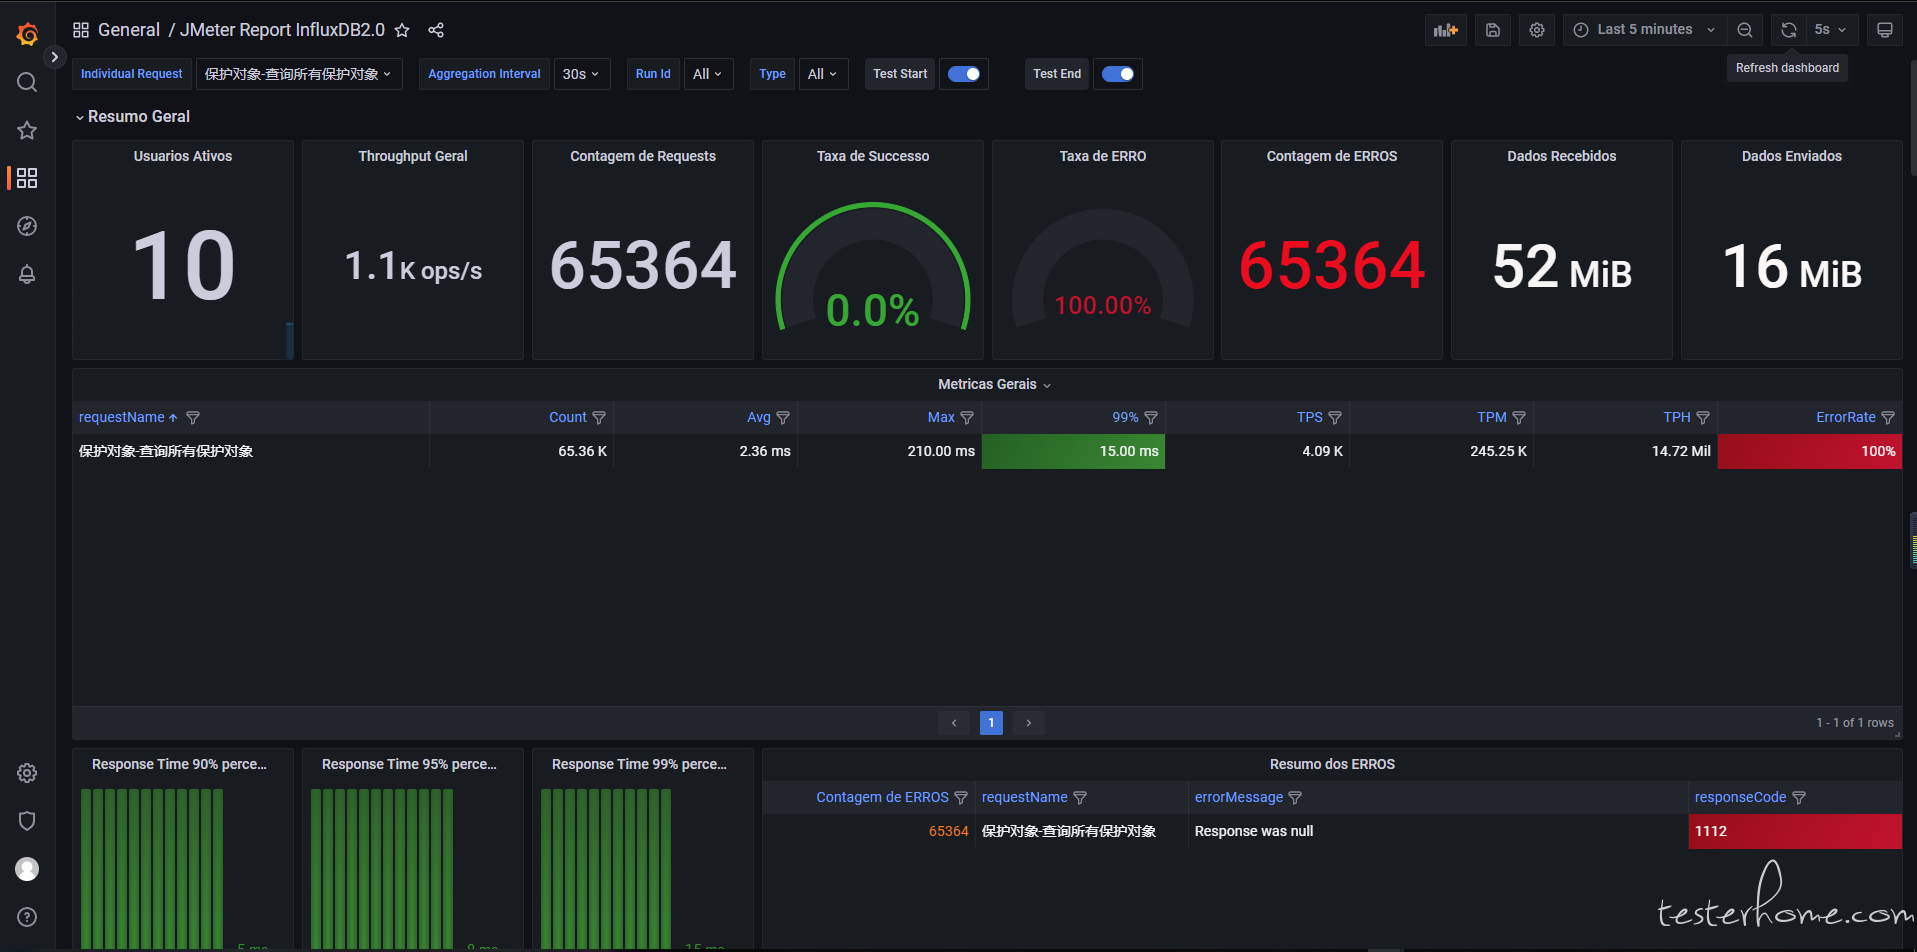
Task: Star the JMeter Report dashboard
Action: coord(402,30)
